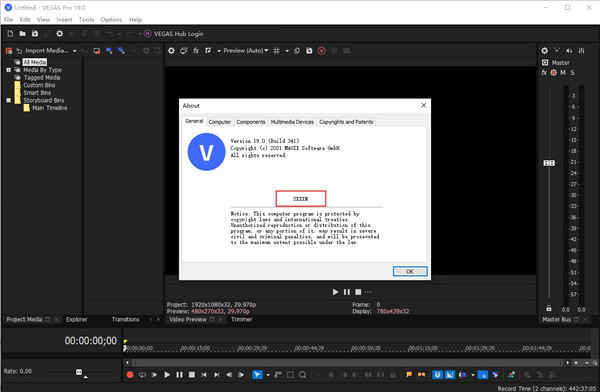The width and height of the screenshot is (600, 392).
Task: Copy preview snapshot to clipboard icon
Action: coord(297,51)
